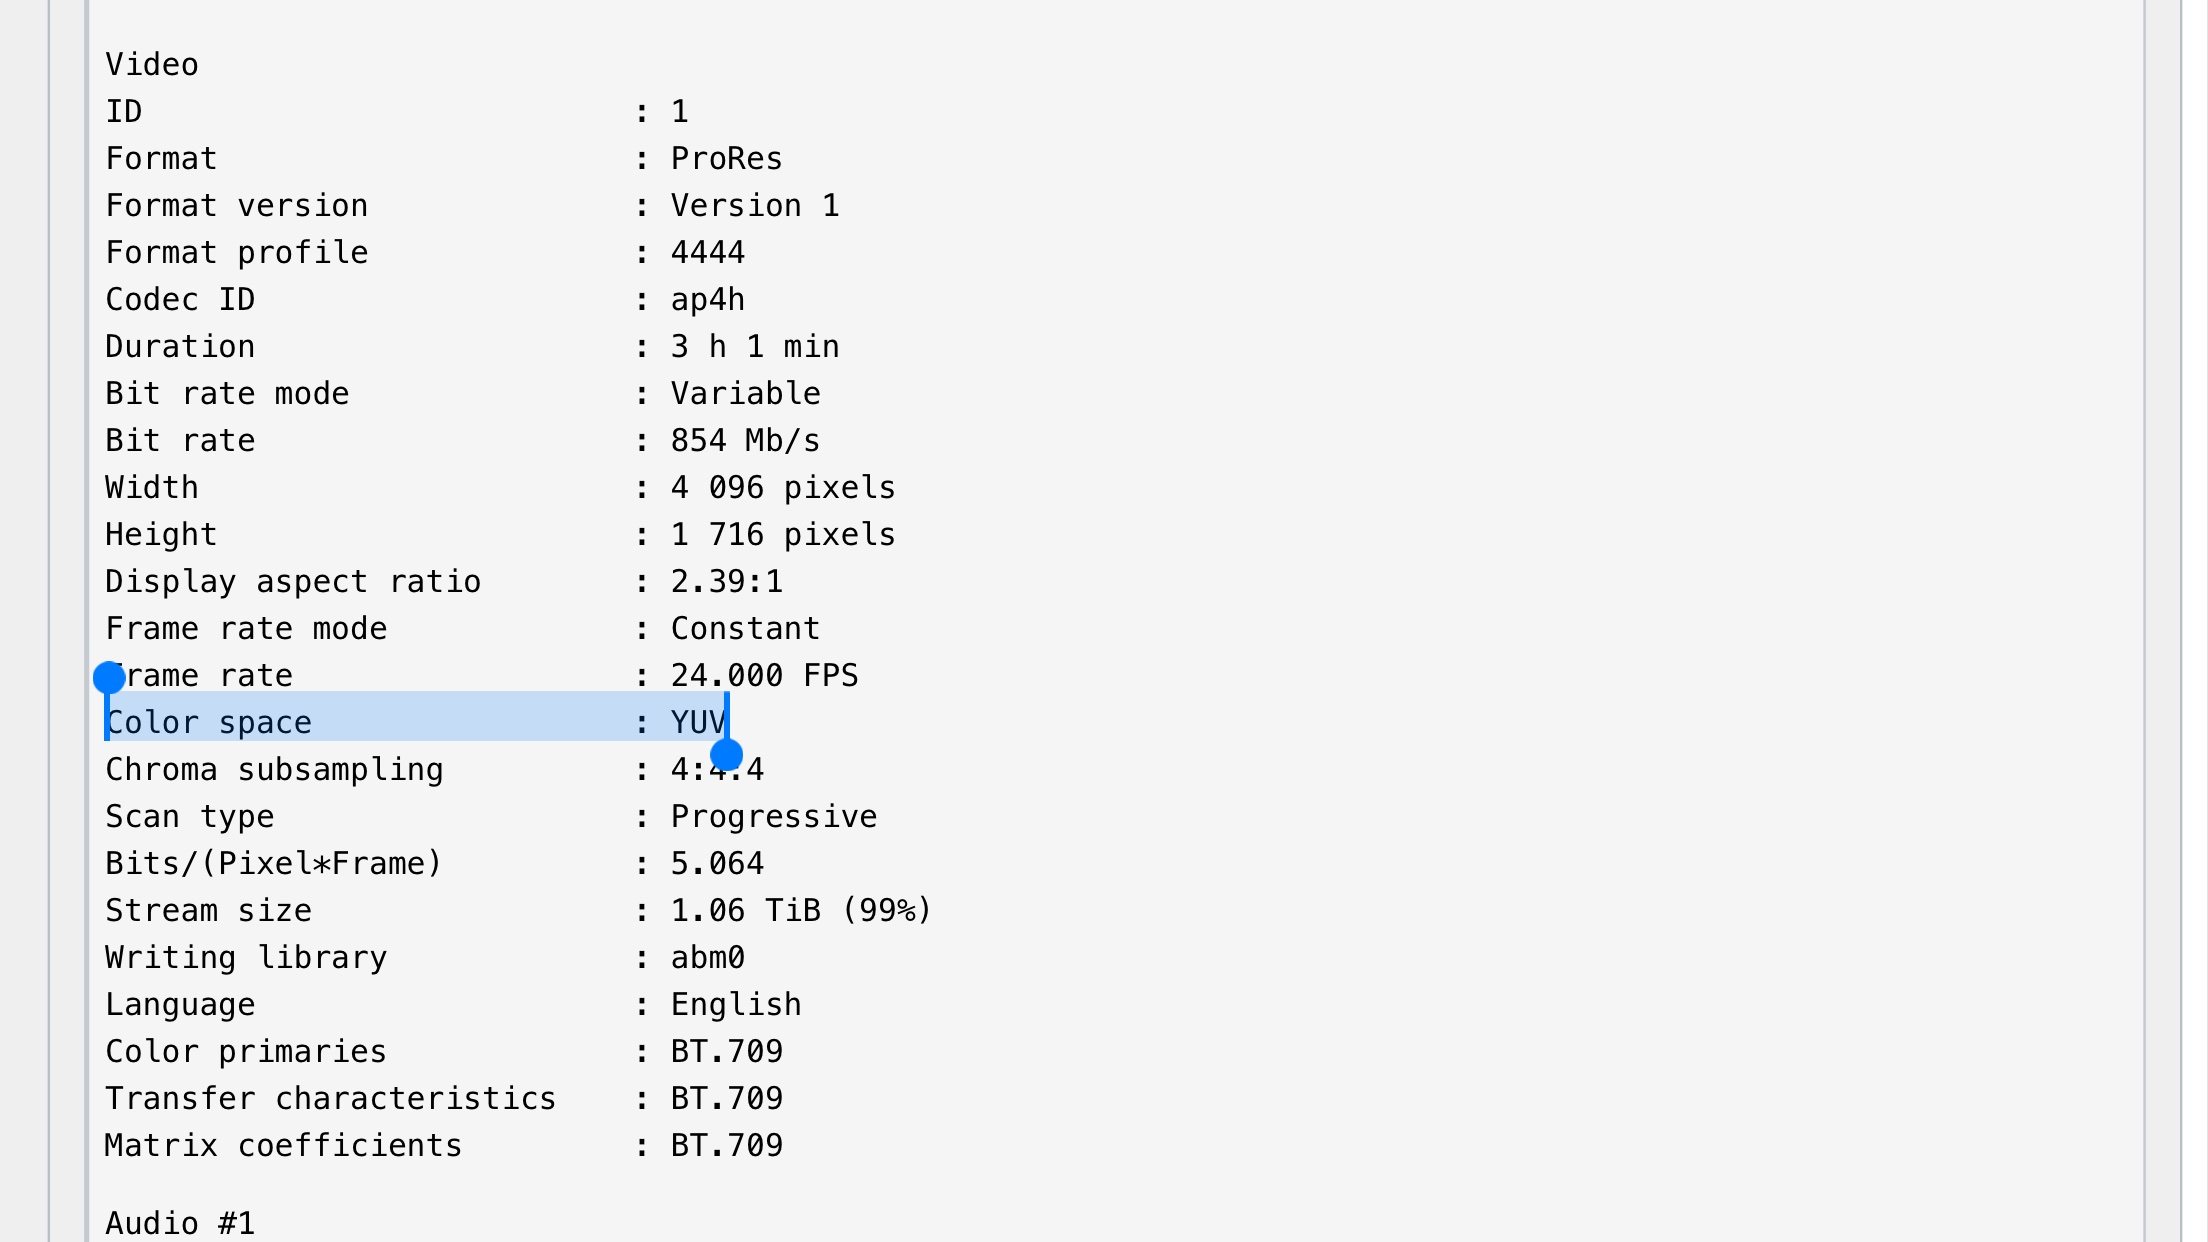
Task: Click the highlighted Color space label
Action: 209,722
